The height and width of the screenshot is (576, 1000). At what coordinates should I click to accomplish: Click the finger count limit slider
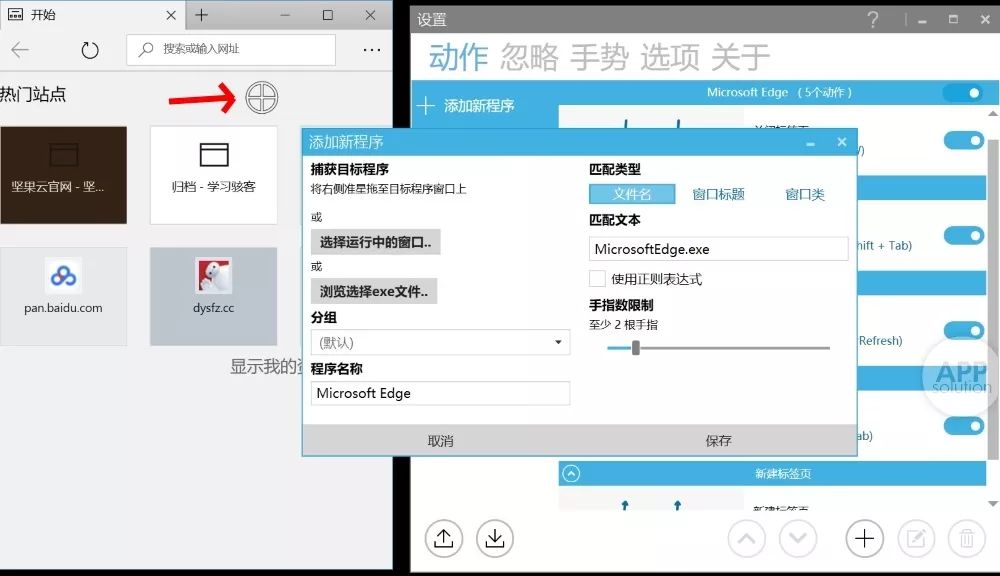pos(718,348)
